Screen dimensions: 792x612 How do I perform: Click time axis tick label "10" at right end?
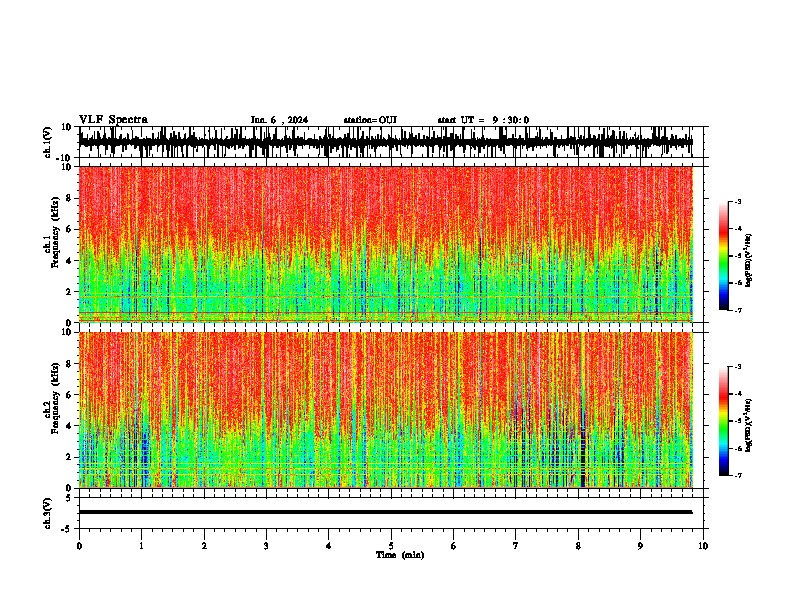coord(703,546)
